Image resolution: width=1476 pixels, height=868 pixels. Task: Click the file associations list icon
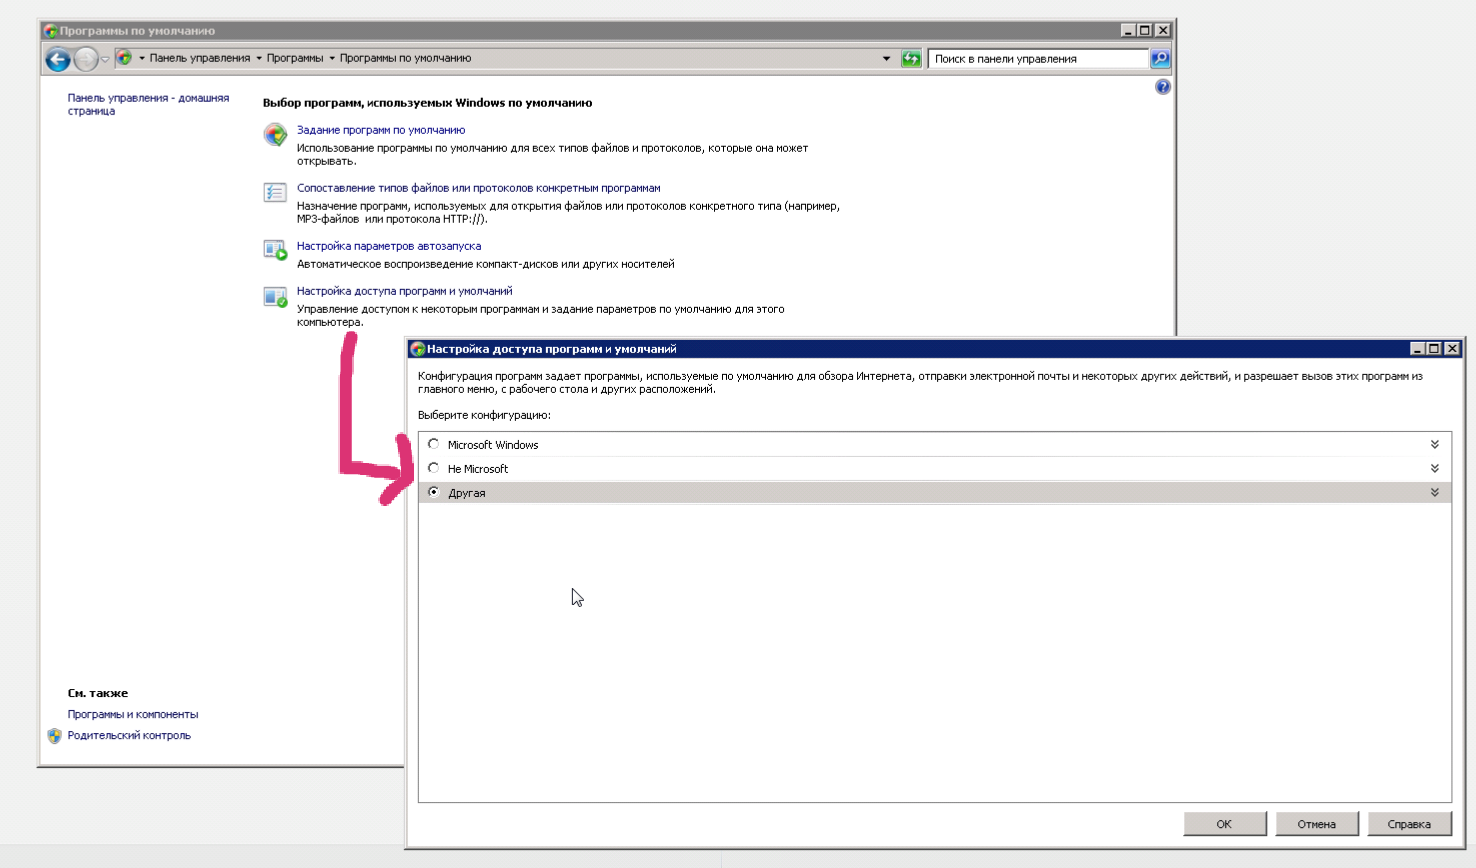[275, 192]
